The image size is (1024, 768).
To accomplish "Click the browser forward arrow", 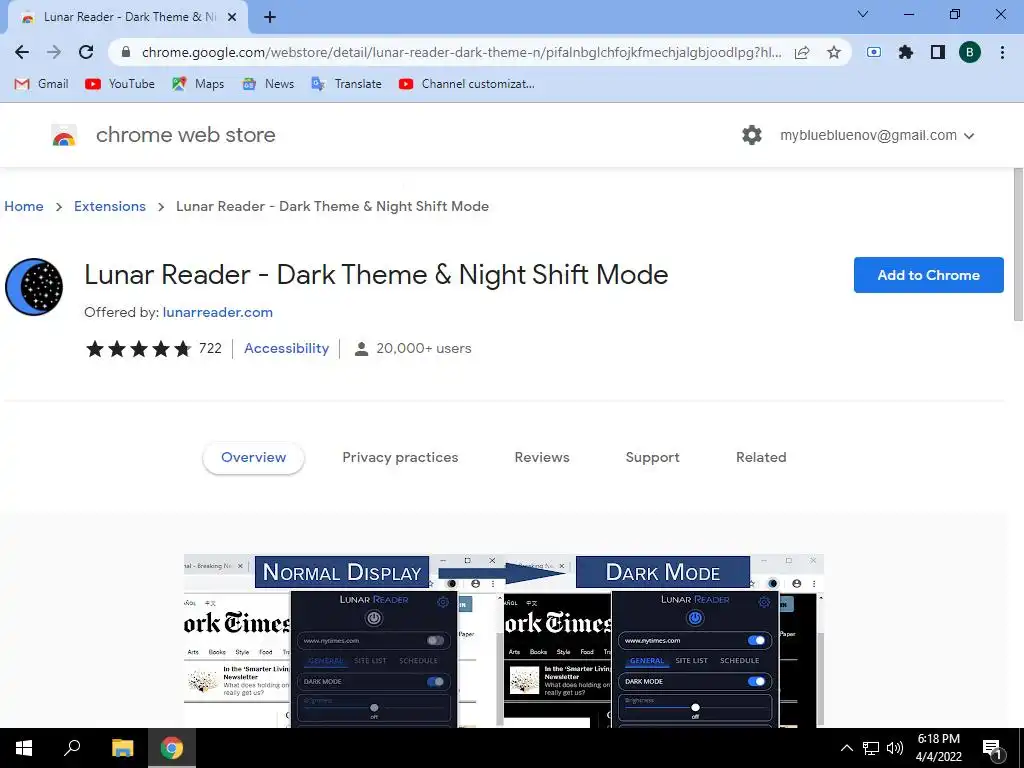I will pos(54,52).
